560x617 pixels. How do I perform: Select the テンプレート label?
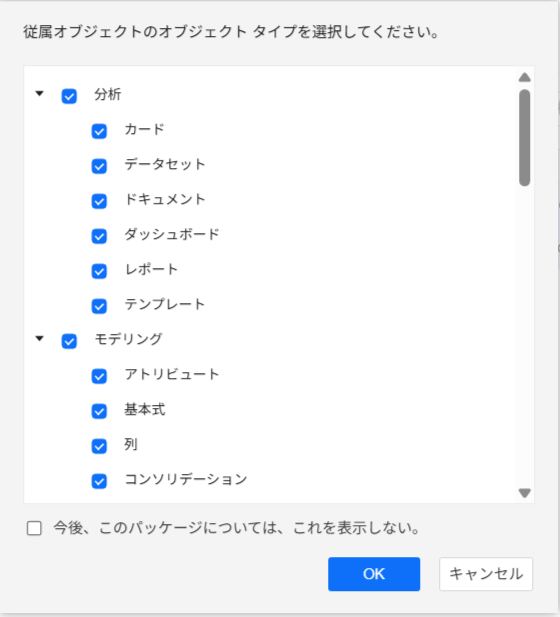(x=165, y=304)
